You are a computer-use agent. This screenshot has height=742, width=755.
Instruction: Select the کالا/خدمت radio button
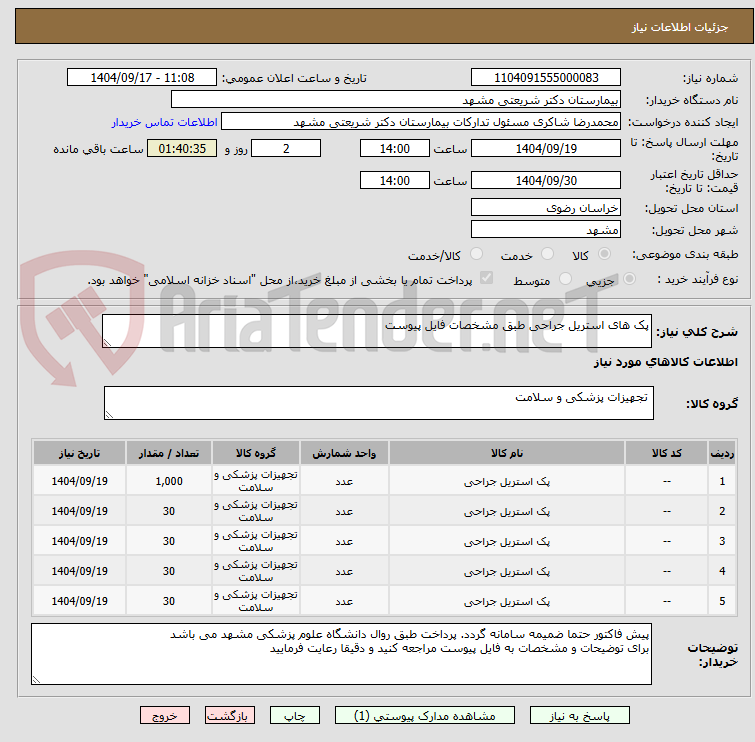[x=476, y=254]
